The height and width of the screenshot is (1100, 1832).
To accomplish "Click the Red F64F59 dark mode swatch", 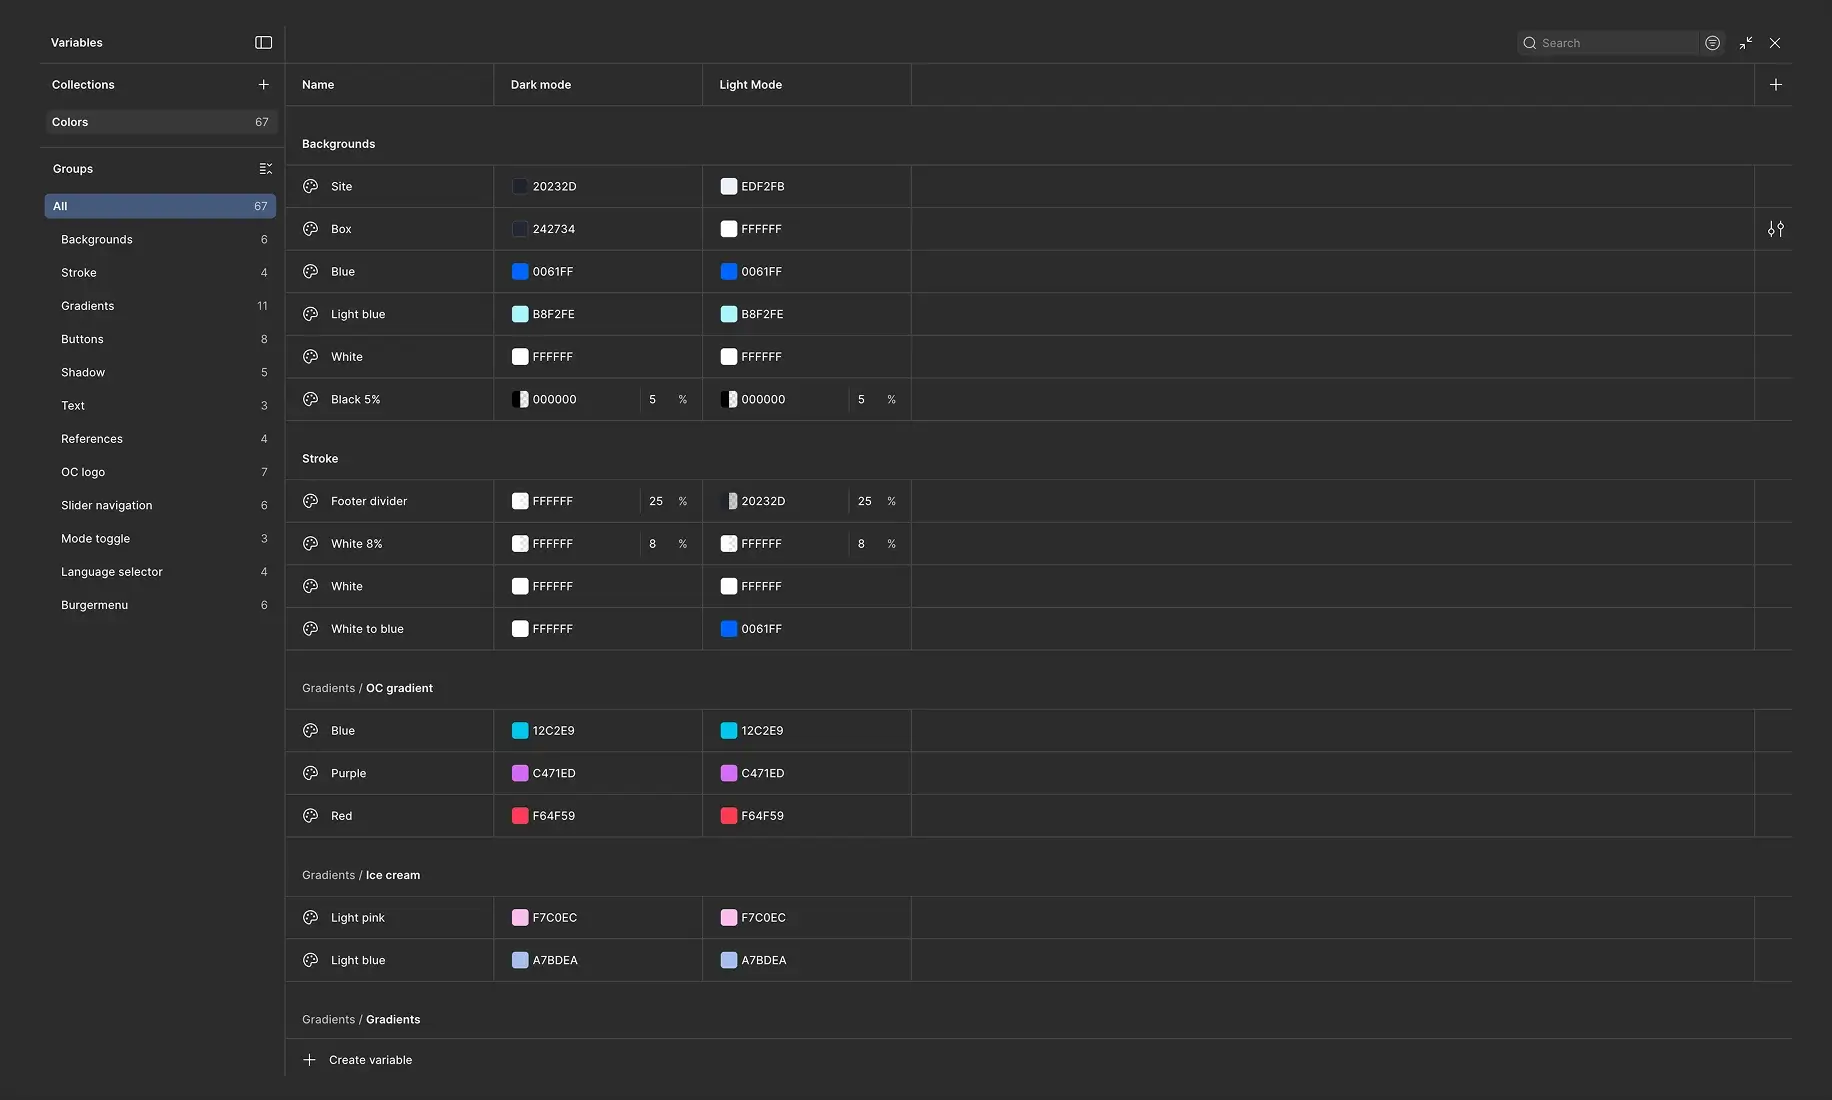I will point(520,816).
